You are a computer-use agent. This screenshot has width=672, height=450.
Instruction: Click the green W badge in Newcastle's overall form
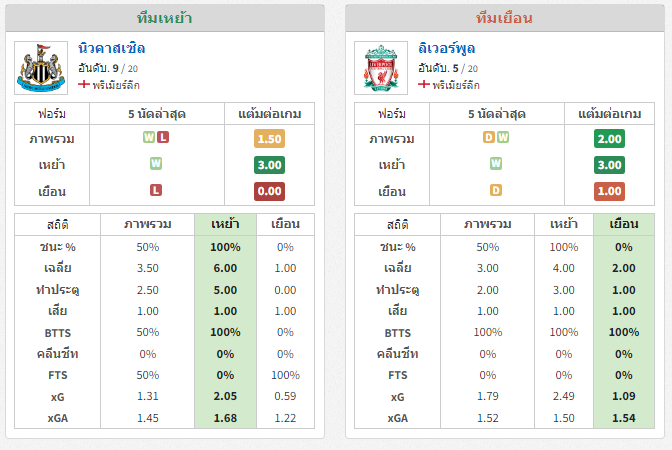point(149,137)
